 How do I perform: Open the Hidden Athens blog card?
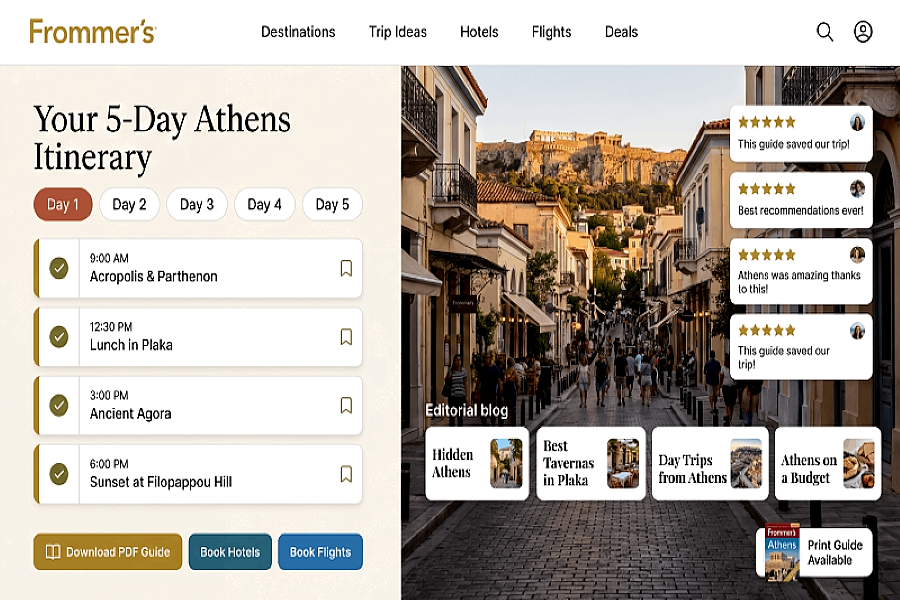(477, 463)
